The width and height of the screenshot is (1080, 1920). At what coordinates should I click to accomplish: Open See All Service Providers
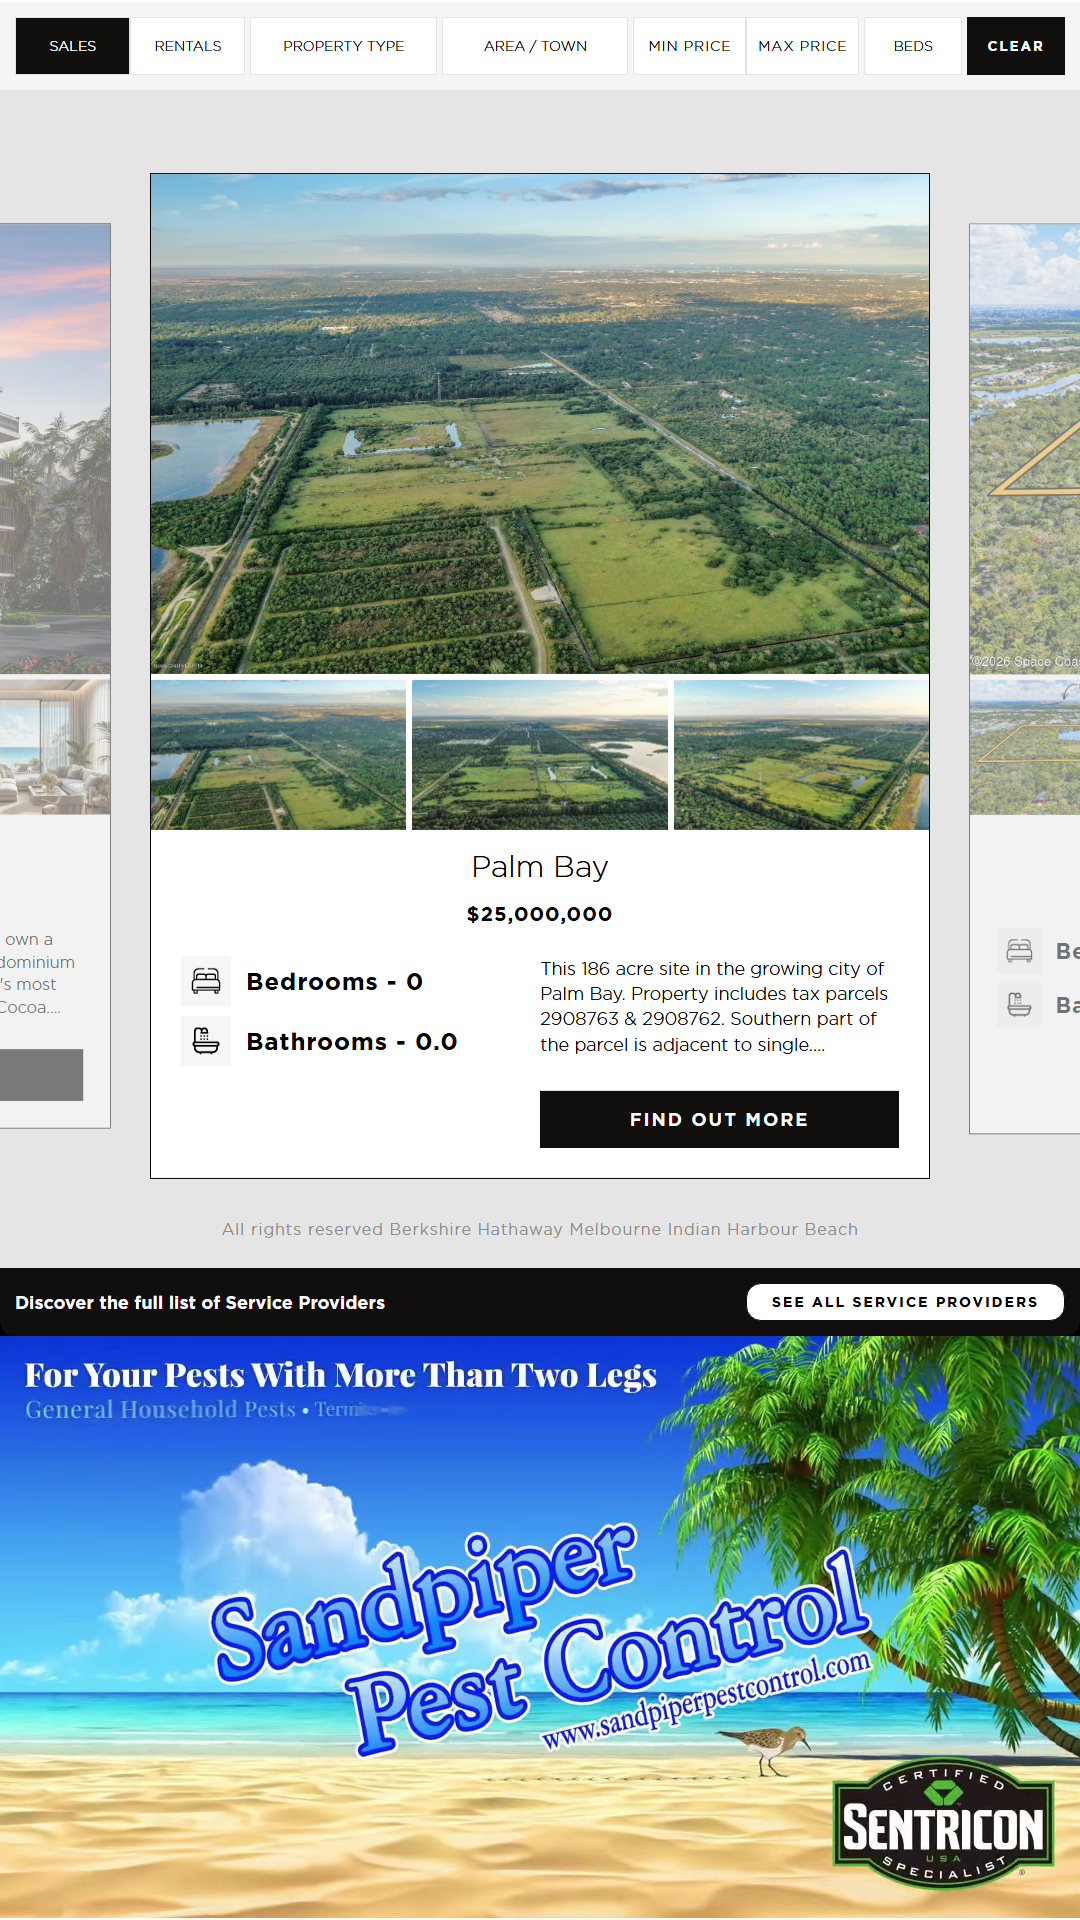[905, 1302]
